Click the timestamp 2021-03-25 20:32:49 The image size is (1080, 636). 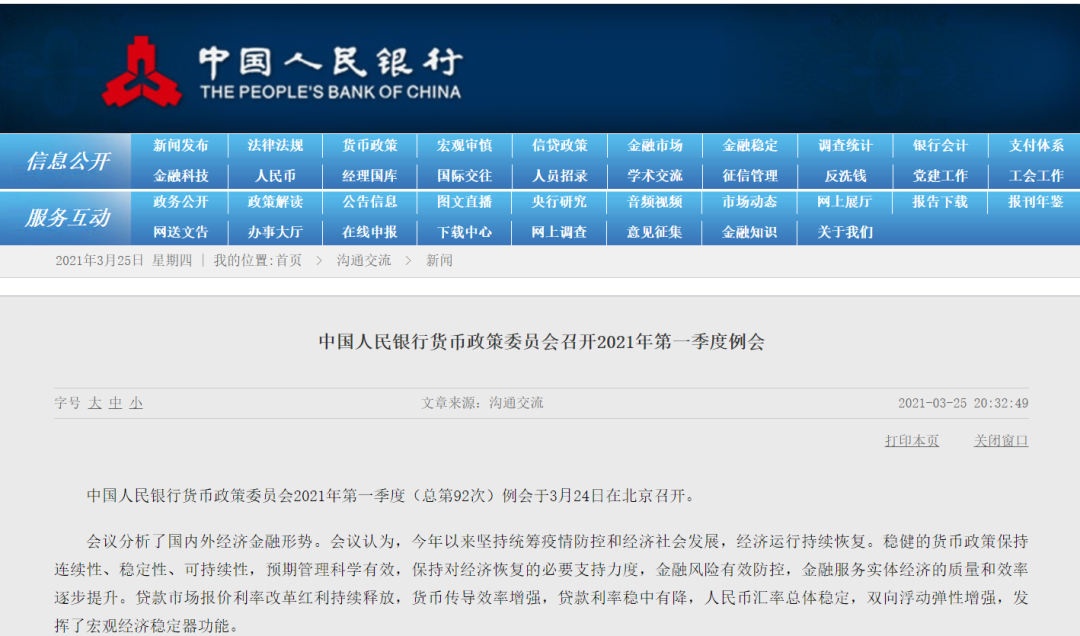click(963, 403)
